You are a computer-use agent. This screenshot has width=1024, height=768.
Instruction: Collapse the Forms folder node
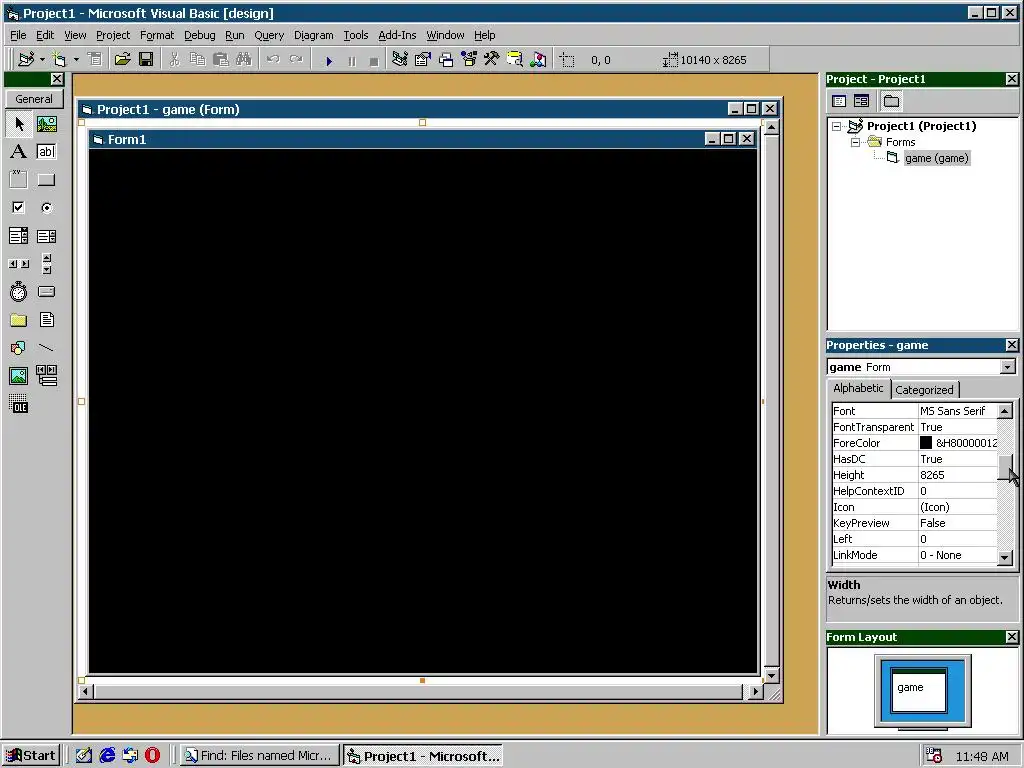coord(856,142)
